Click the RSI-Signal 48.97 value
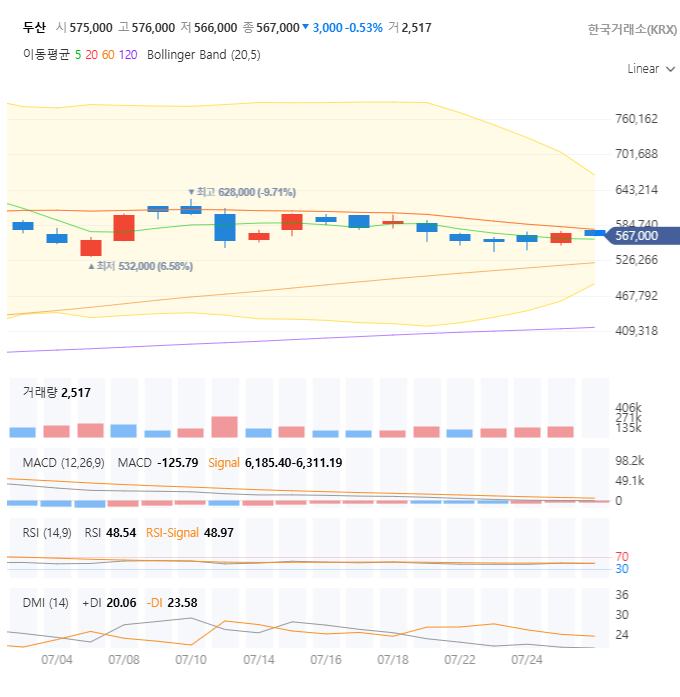The height and width of the screenshot is (697, 680). [190, 533]
